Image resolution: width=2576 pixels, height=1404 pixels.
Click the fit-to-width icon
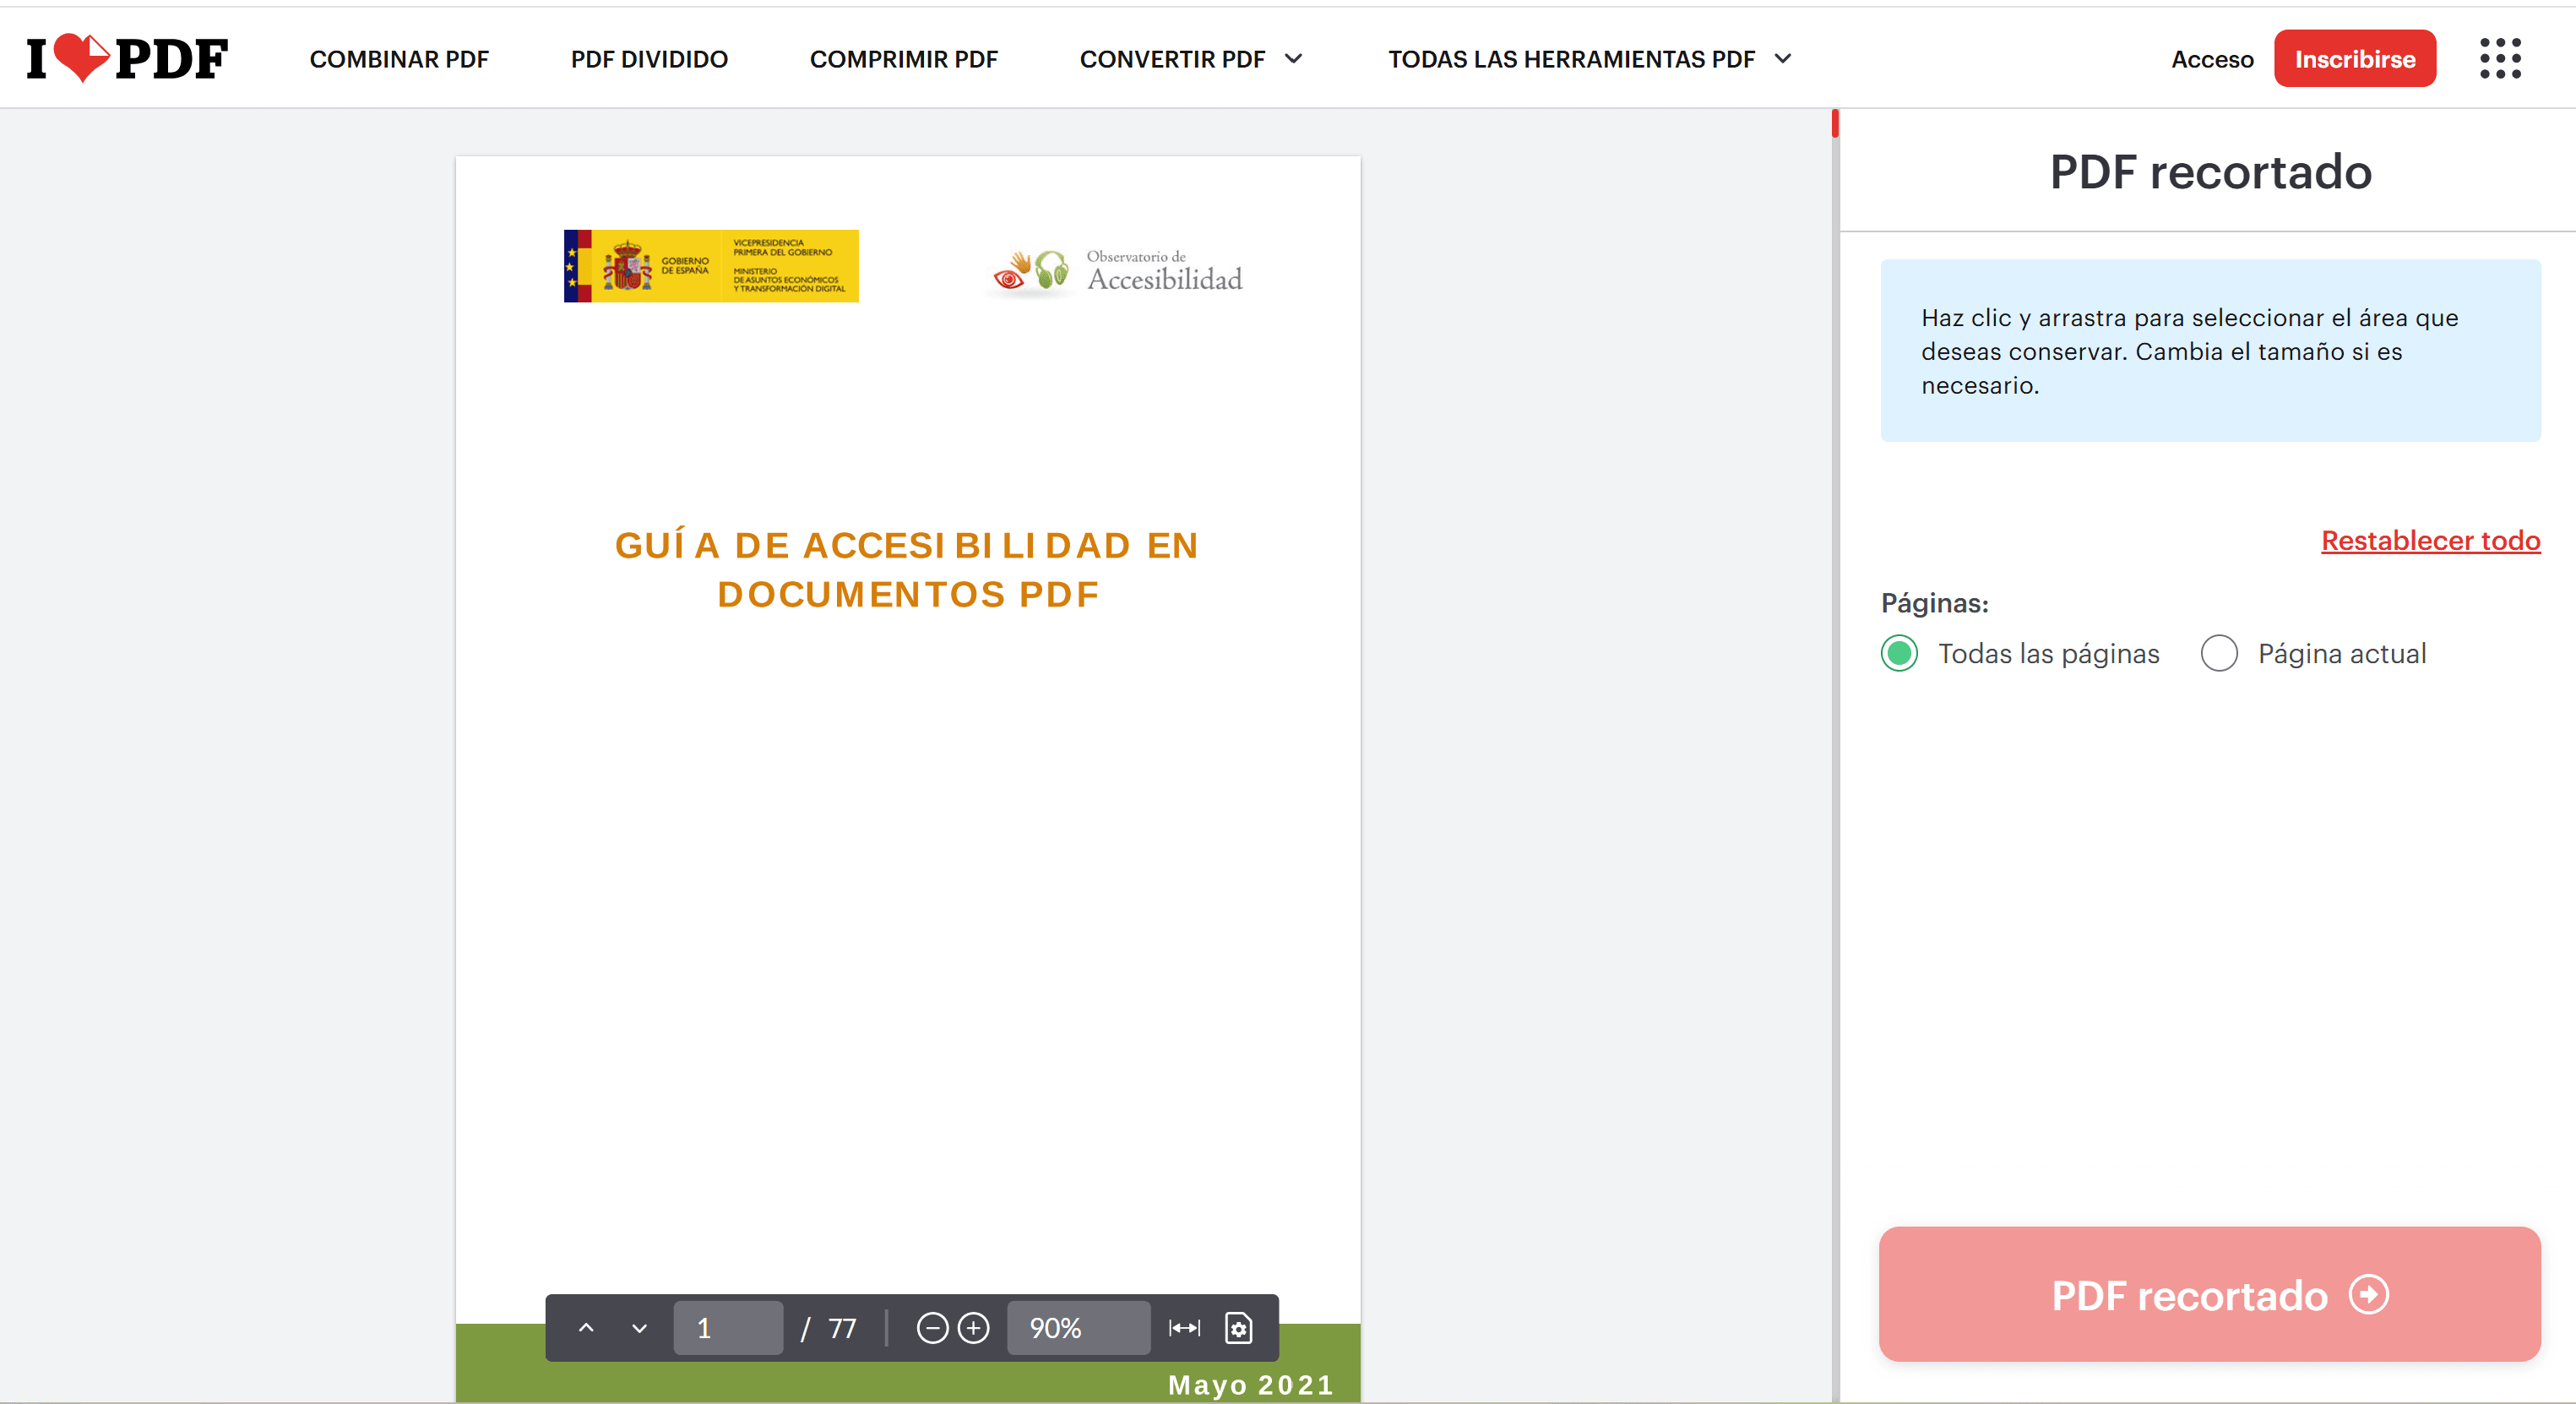tap(1184, 1328)
